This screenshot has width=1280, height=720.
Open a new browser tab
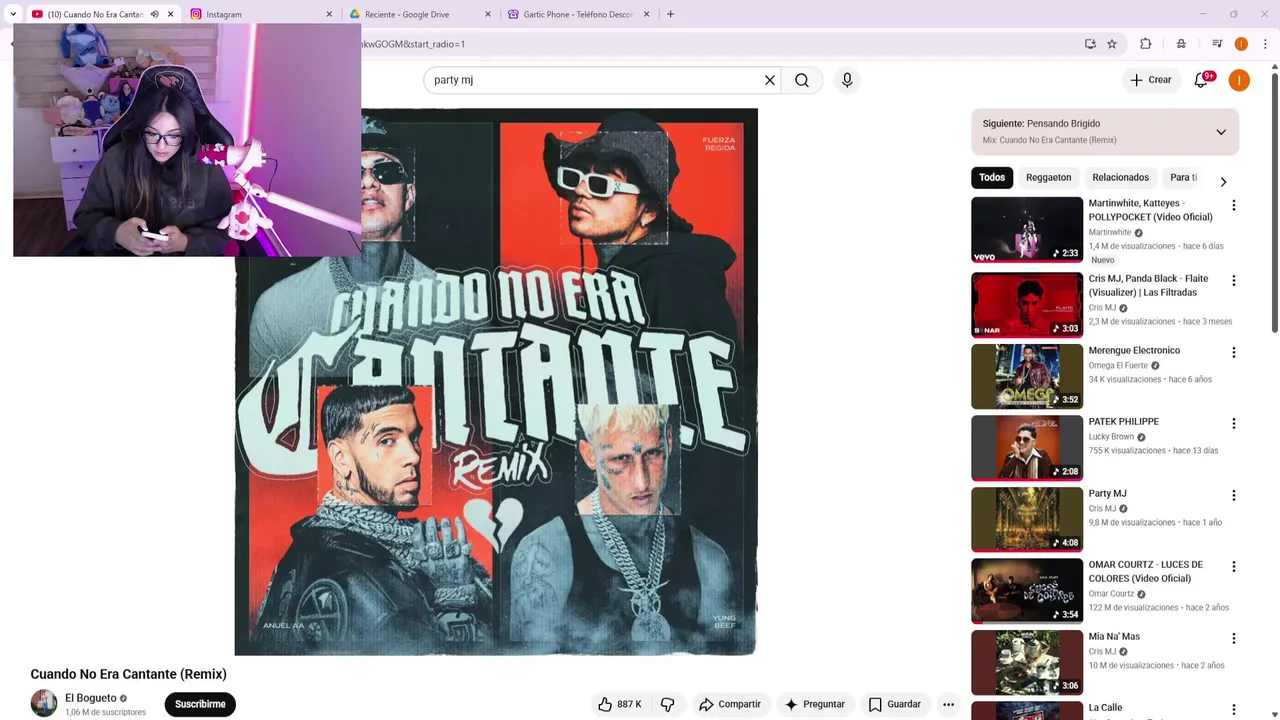pyautogui.click(x=670, y=14)
